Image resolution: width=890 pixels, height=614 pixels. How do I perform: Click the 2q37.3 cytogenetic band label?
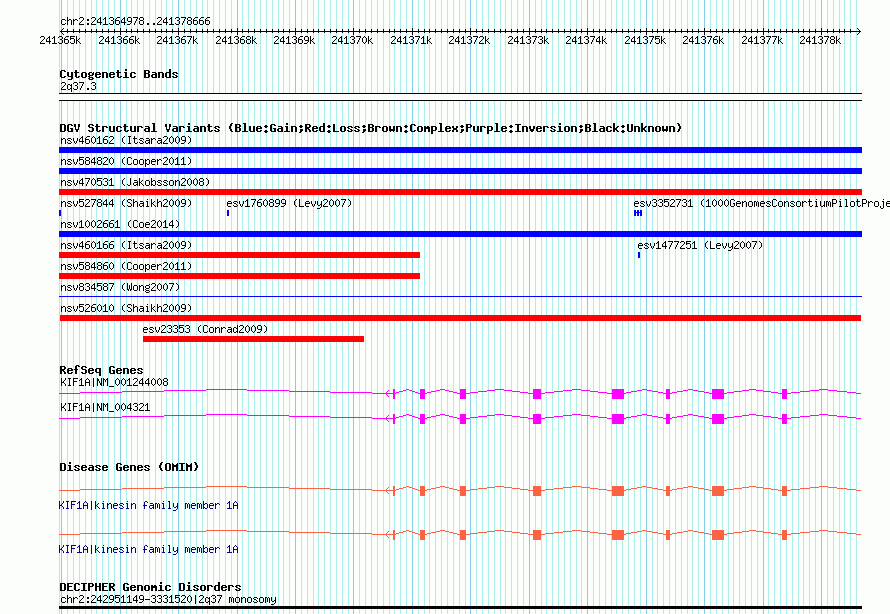coord(78,86)
